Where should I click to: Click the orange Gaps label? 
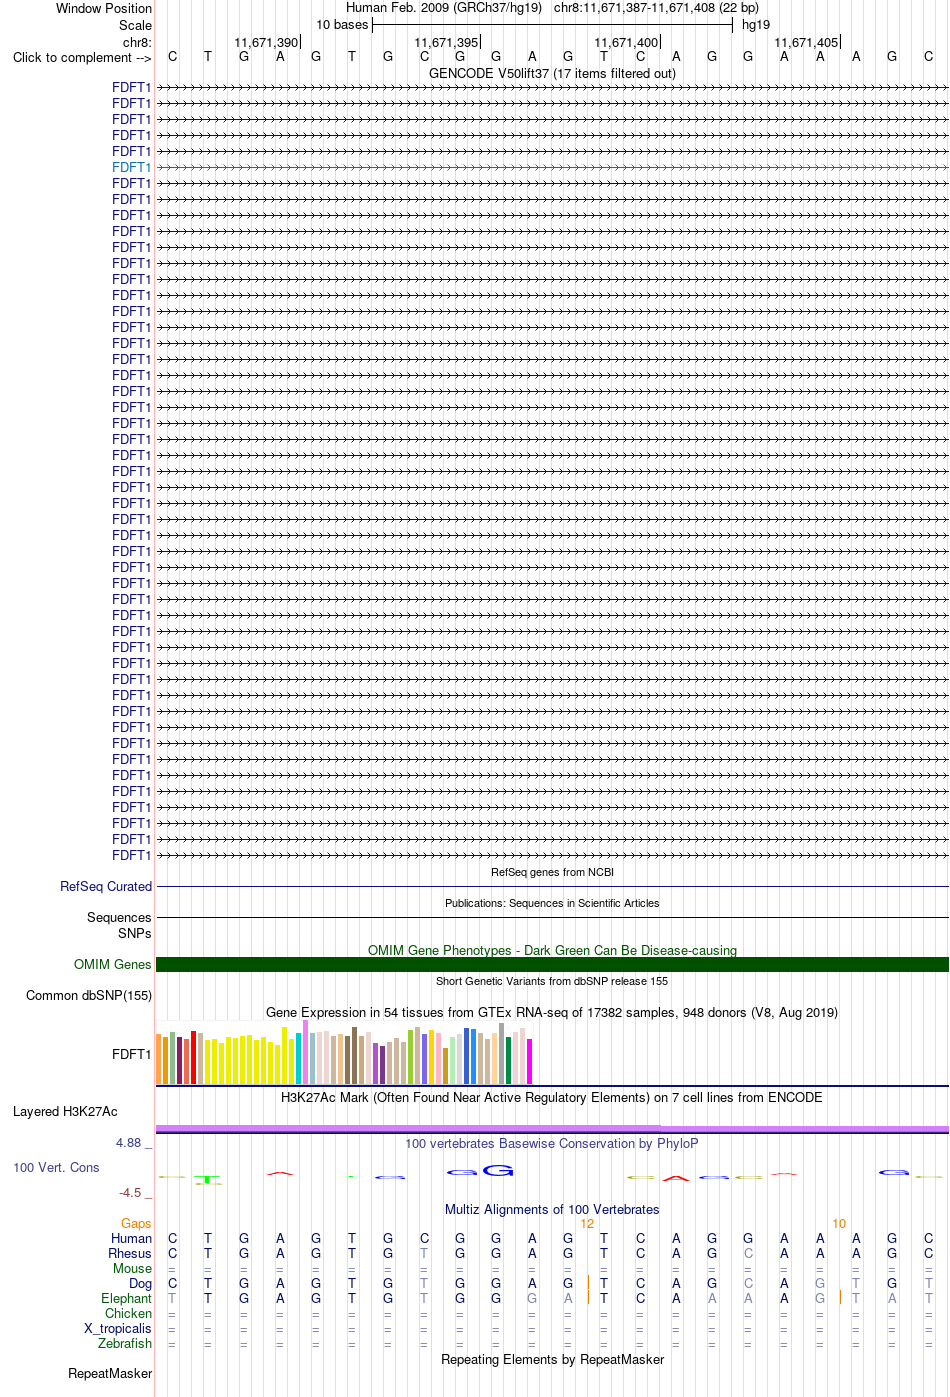pos(136,1223)
